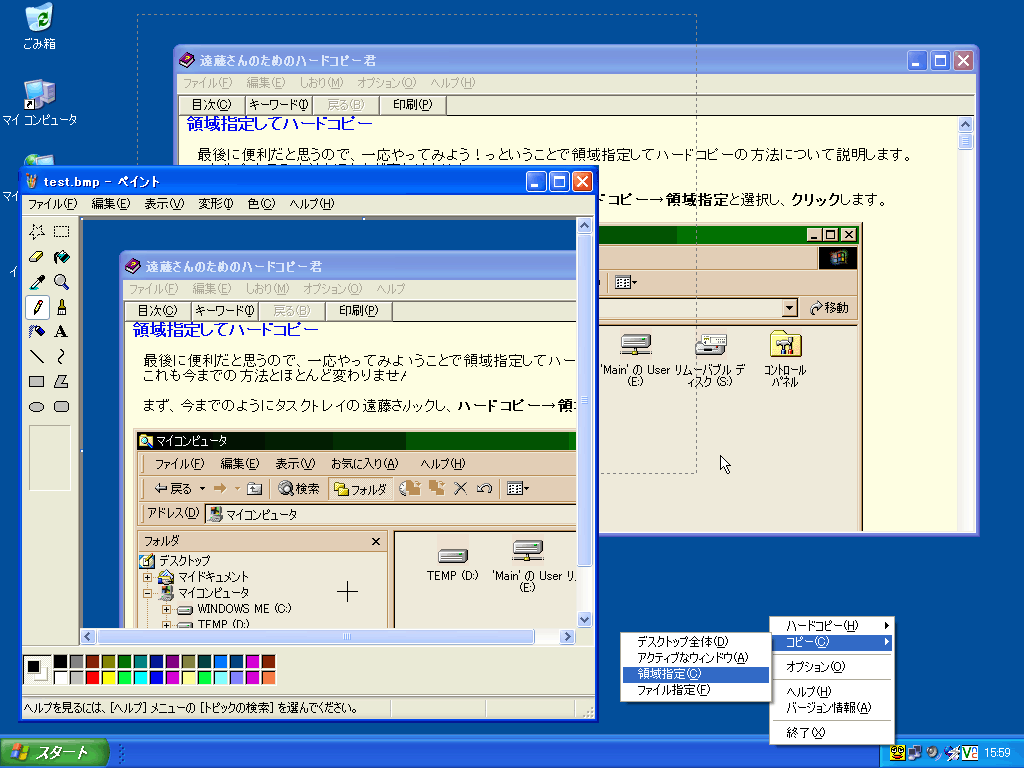Image resolution: width=1024 pixels, height=768 pixels.
Task: Pick the Rounded Rectangle shape tool
Action: (61, 406)
